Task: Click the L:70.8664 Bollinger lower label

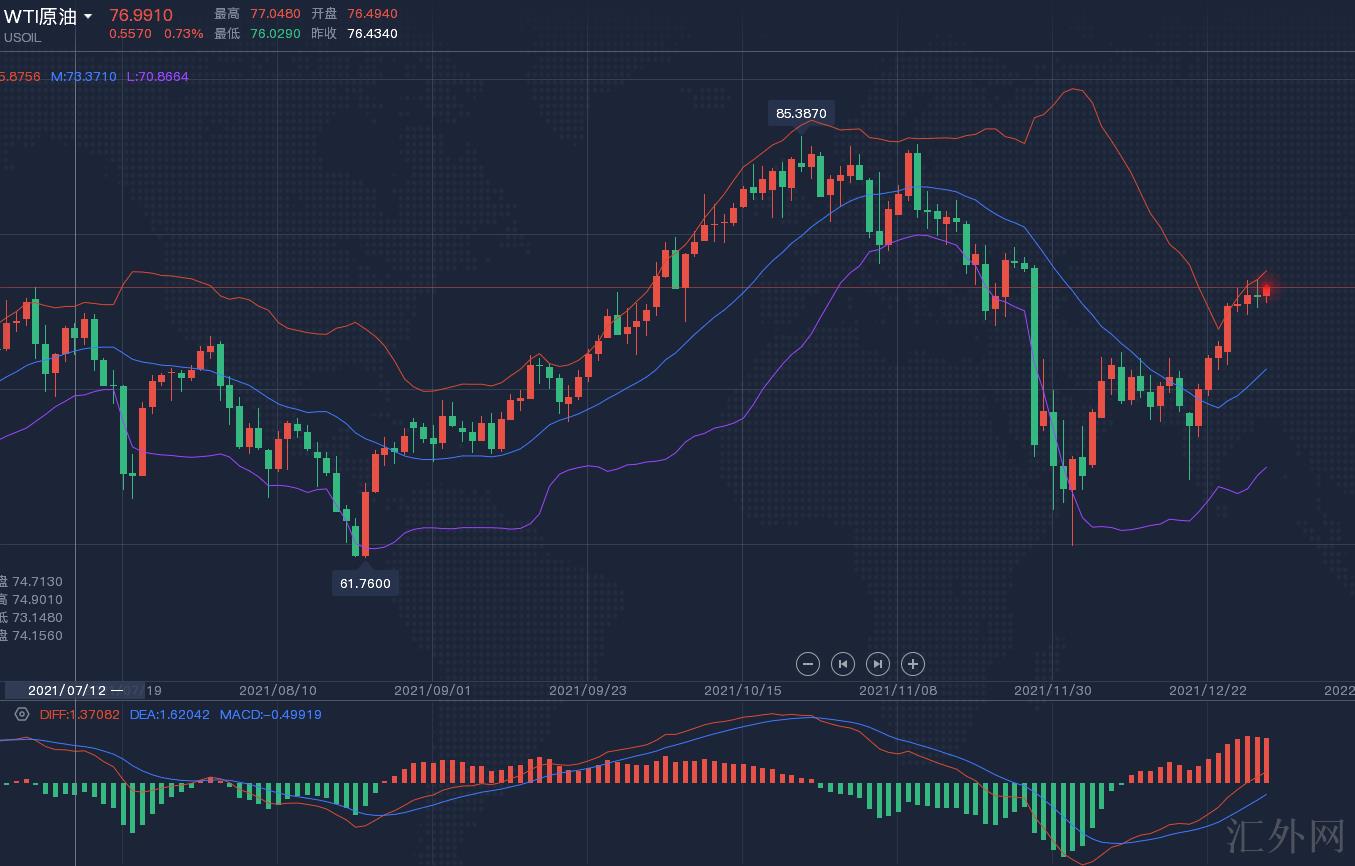Action: tap(157, 77)
